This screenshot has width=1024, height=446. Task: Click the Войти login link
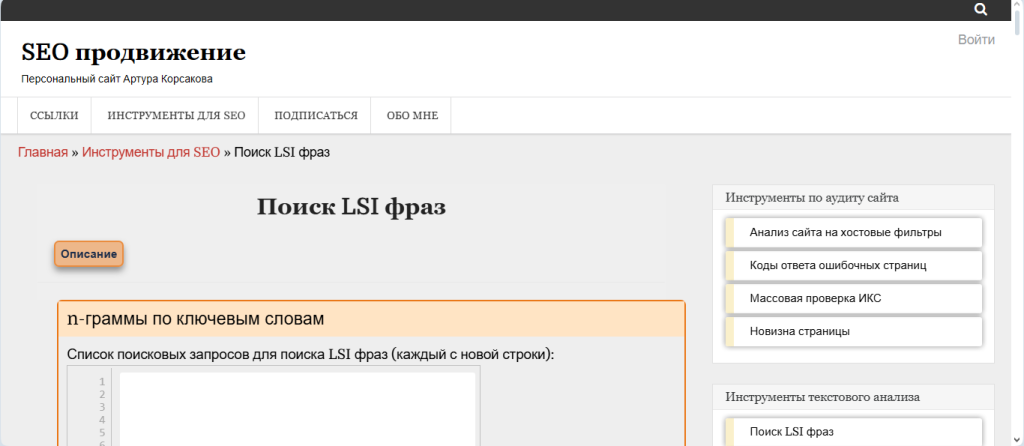point(976,40)
